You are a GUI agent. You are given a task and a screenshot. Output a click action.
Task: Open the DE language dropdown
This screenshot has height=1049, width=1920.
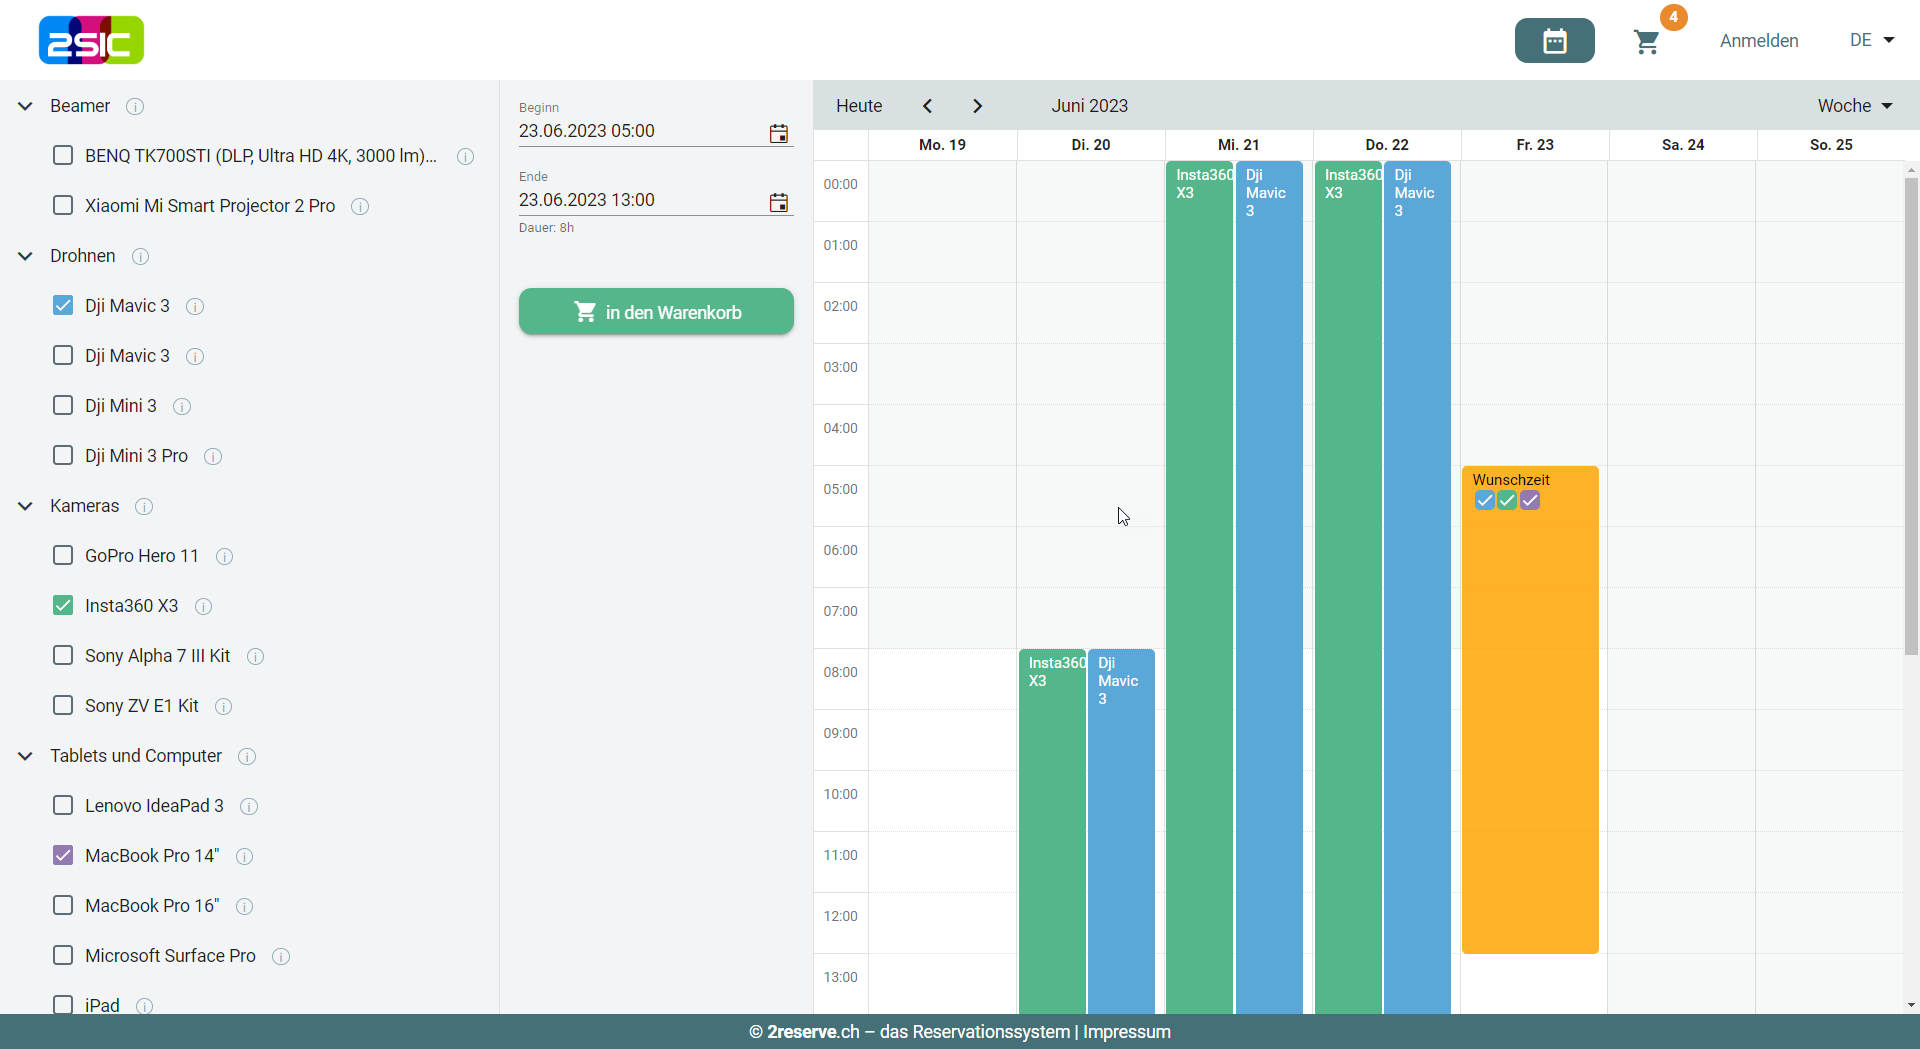click(x=1871, y=41)
